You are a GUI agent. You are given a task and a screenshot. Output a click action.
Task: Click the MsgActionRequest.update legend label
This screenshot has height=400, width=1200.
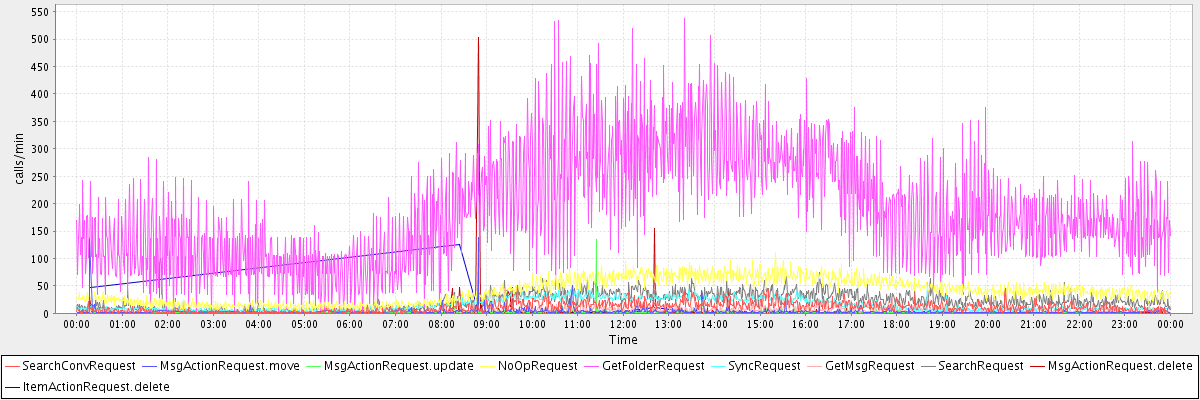pos(398,366)
